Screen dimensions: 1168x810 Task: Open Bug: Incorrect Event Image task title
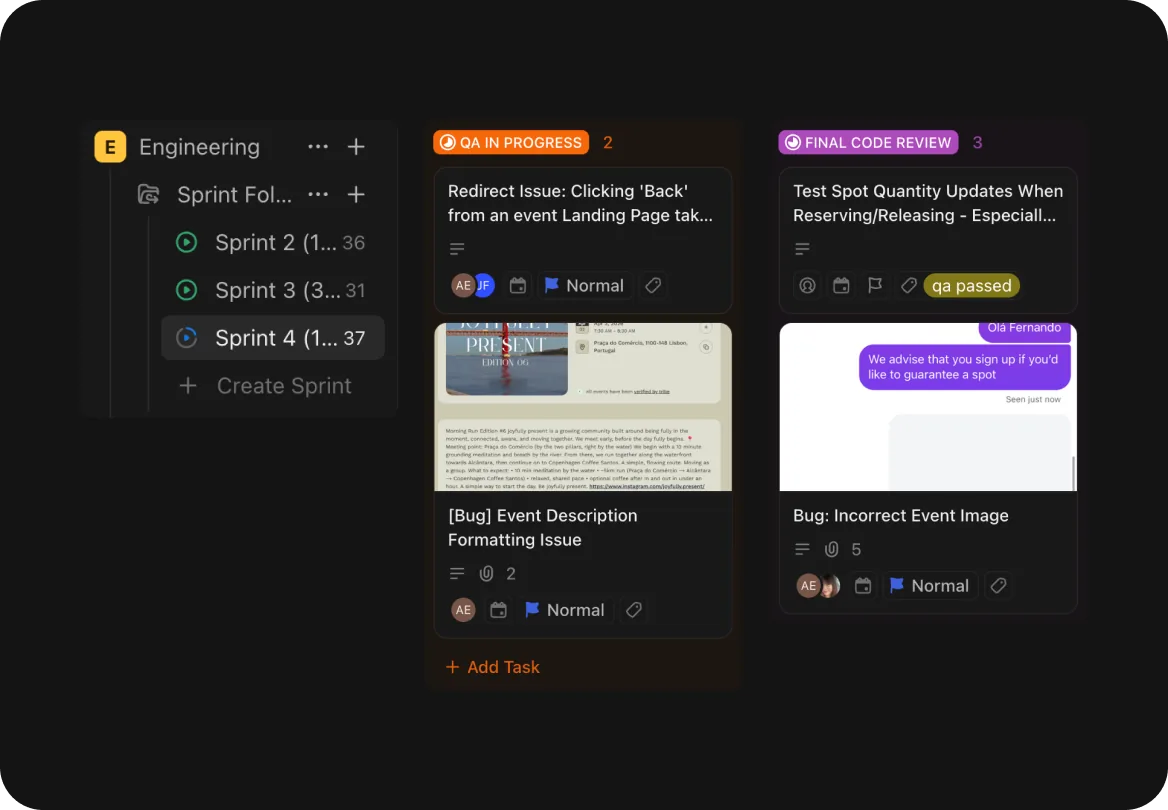901,516
